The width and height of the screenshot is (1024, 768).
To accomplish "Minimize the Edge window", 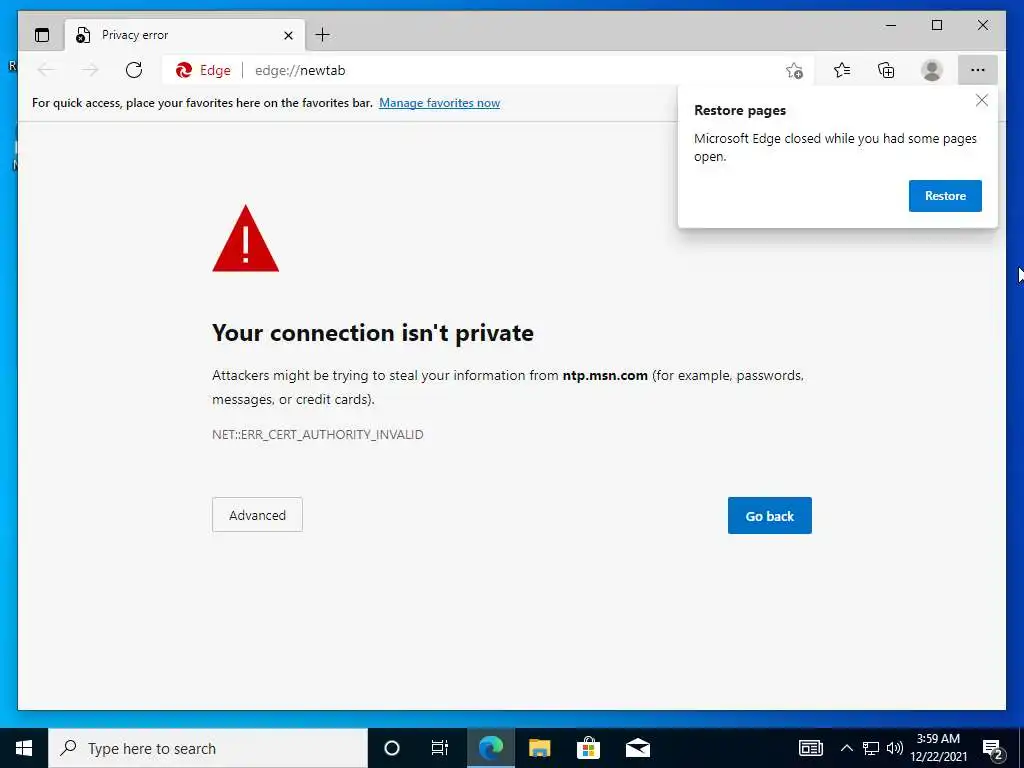I will [x=891, y=25].
